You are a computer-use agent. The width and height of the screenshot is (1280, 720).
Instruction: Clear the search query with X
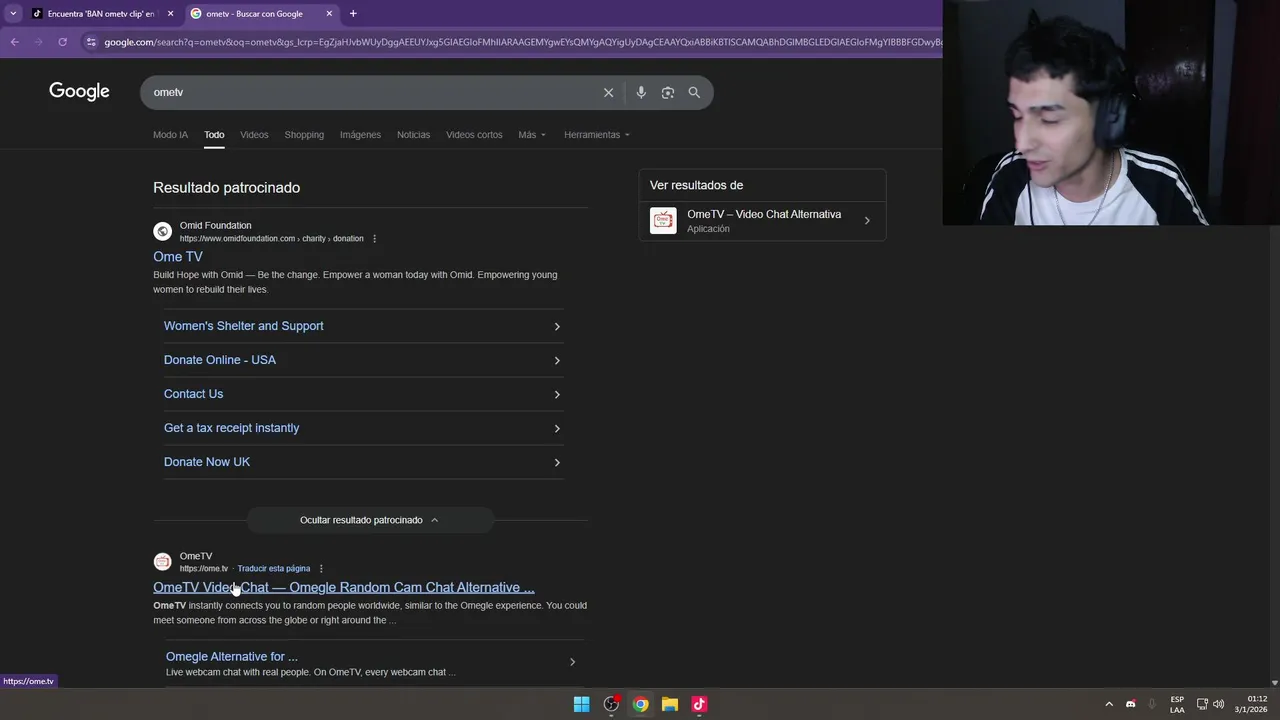(x=608, y=92)
